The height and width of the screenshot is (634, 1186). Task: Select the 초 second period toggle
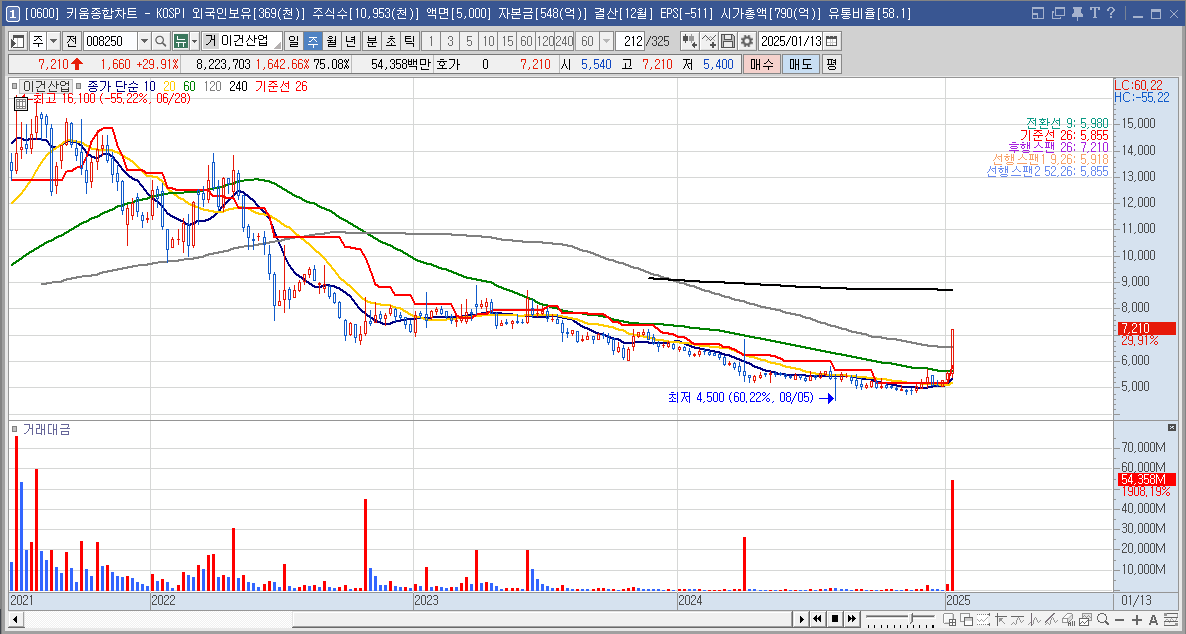pos(390,41)
